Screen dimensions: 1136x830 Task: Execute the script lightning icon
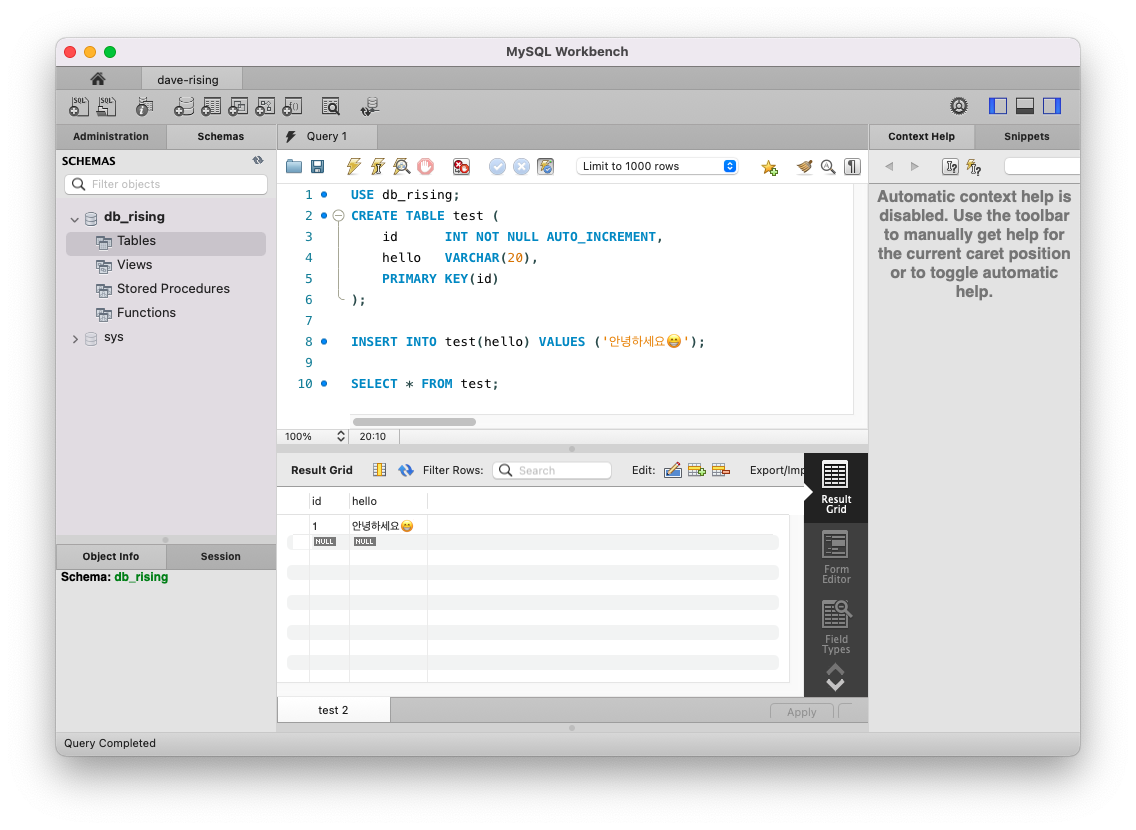click(354, 167)
